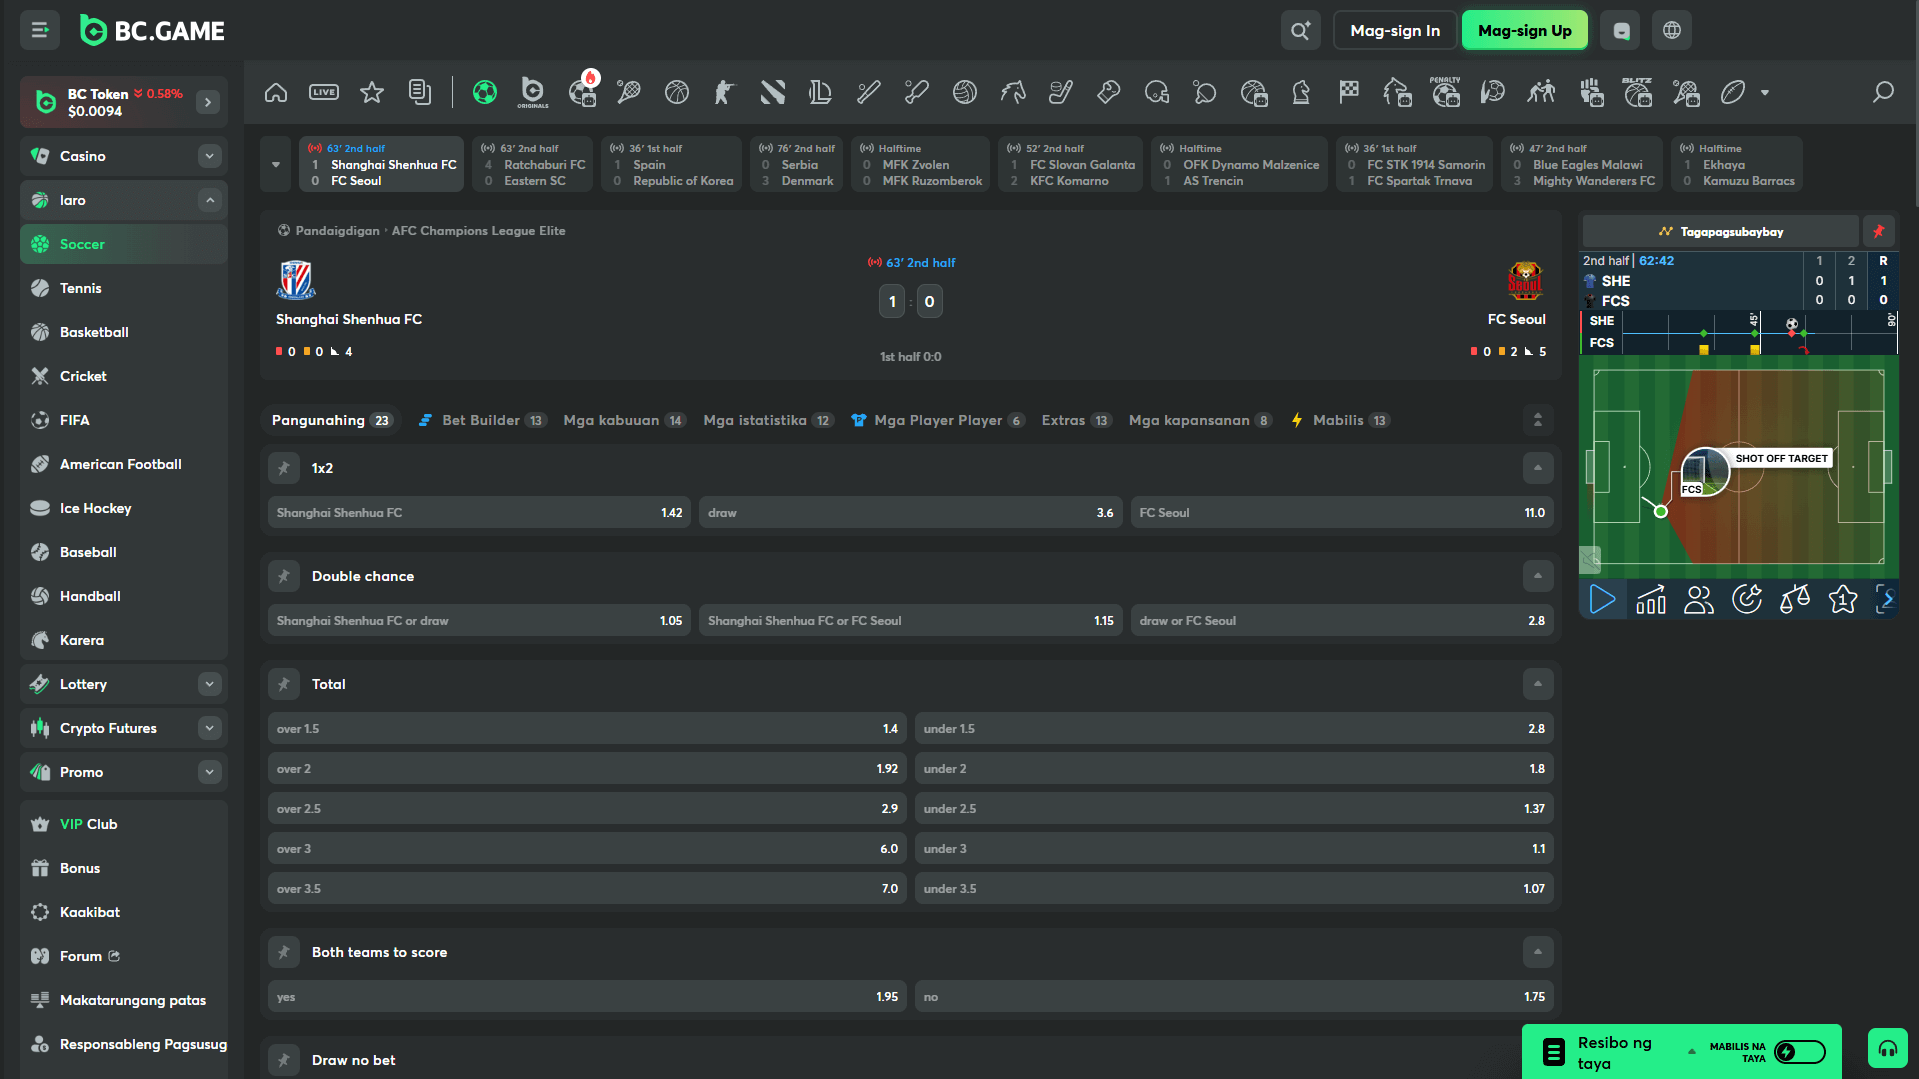This screenshot has height=1079, width=1919.
Task: Show lineups icon in match tracker
Action: coord(1699,599)
